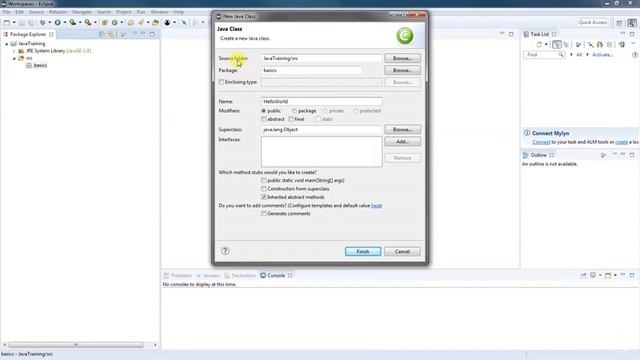Click the Search flashlight toolbar icon

pos(141,22)
